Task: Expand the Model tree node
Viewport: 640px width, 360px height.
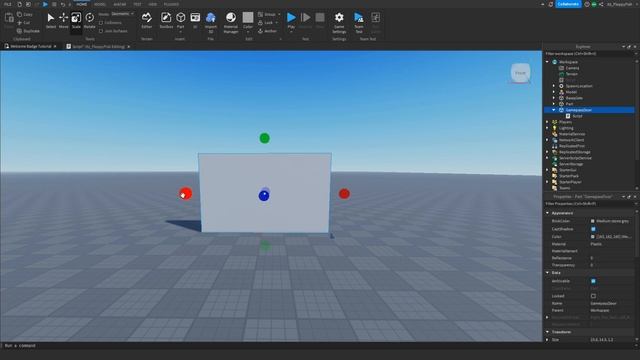Action: point(554,92)
